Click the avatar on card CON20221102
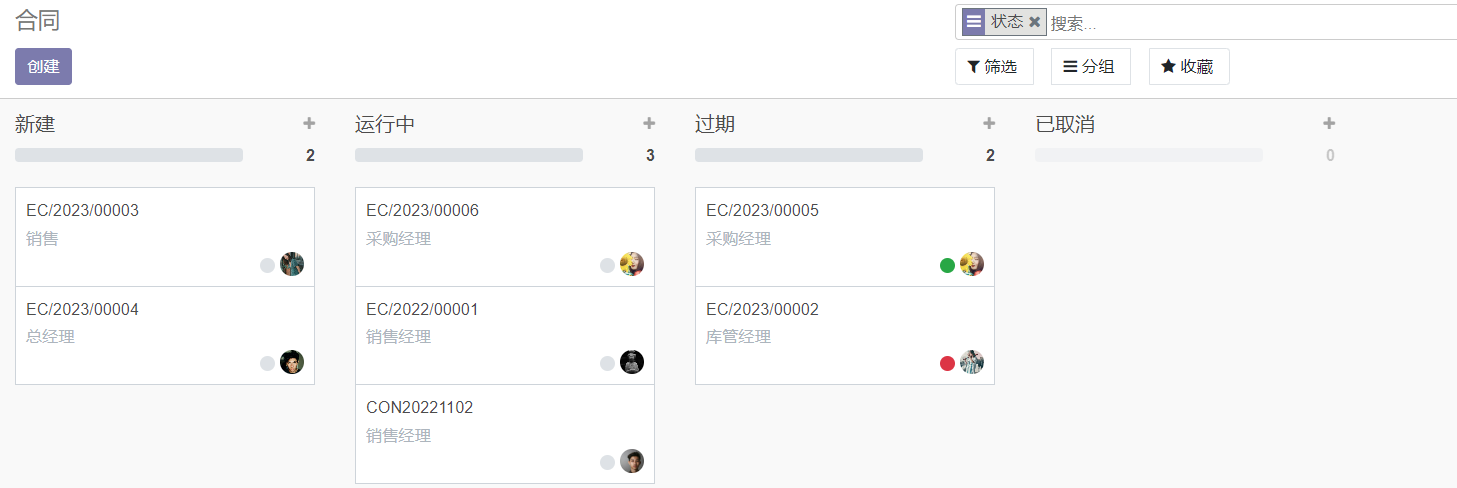Image resolution: width=1457 pixels, height=488 pixels. pos(632,461)
